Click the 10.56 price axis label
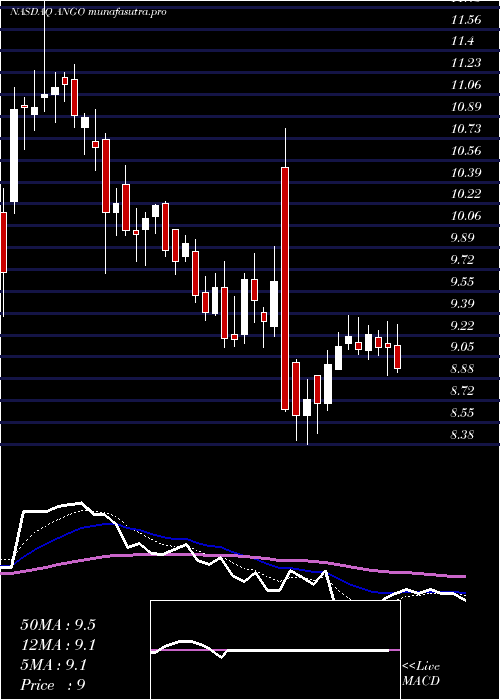 point(466,150)
